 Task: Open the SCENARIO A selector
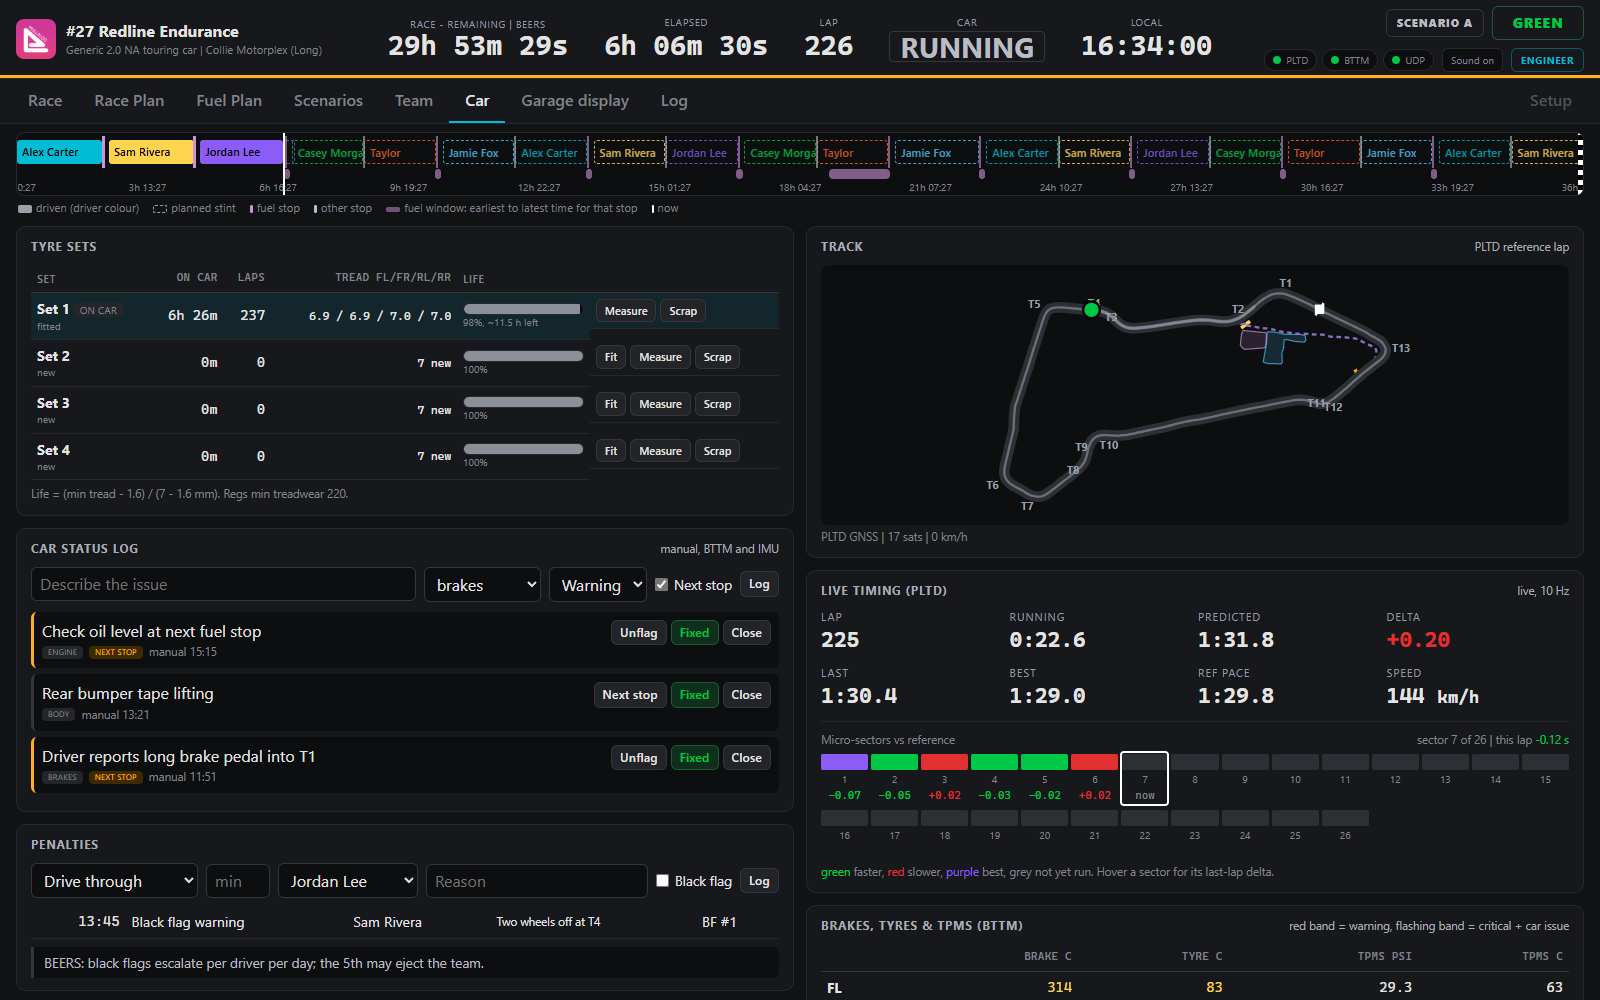1434,23
